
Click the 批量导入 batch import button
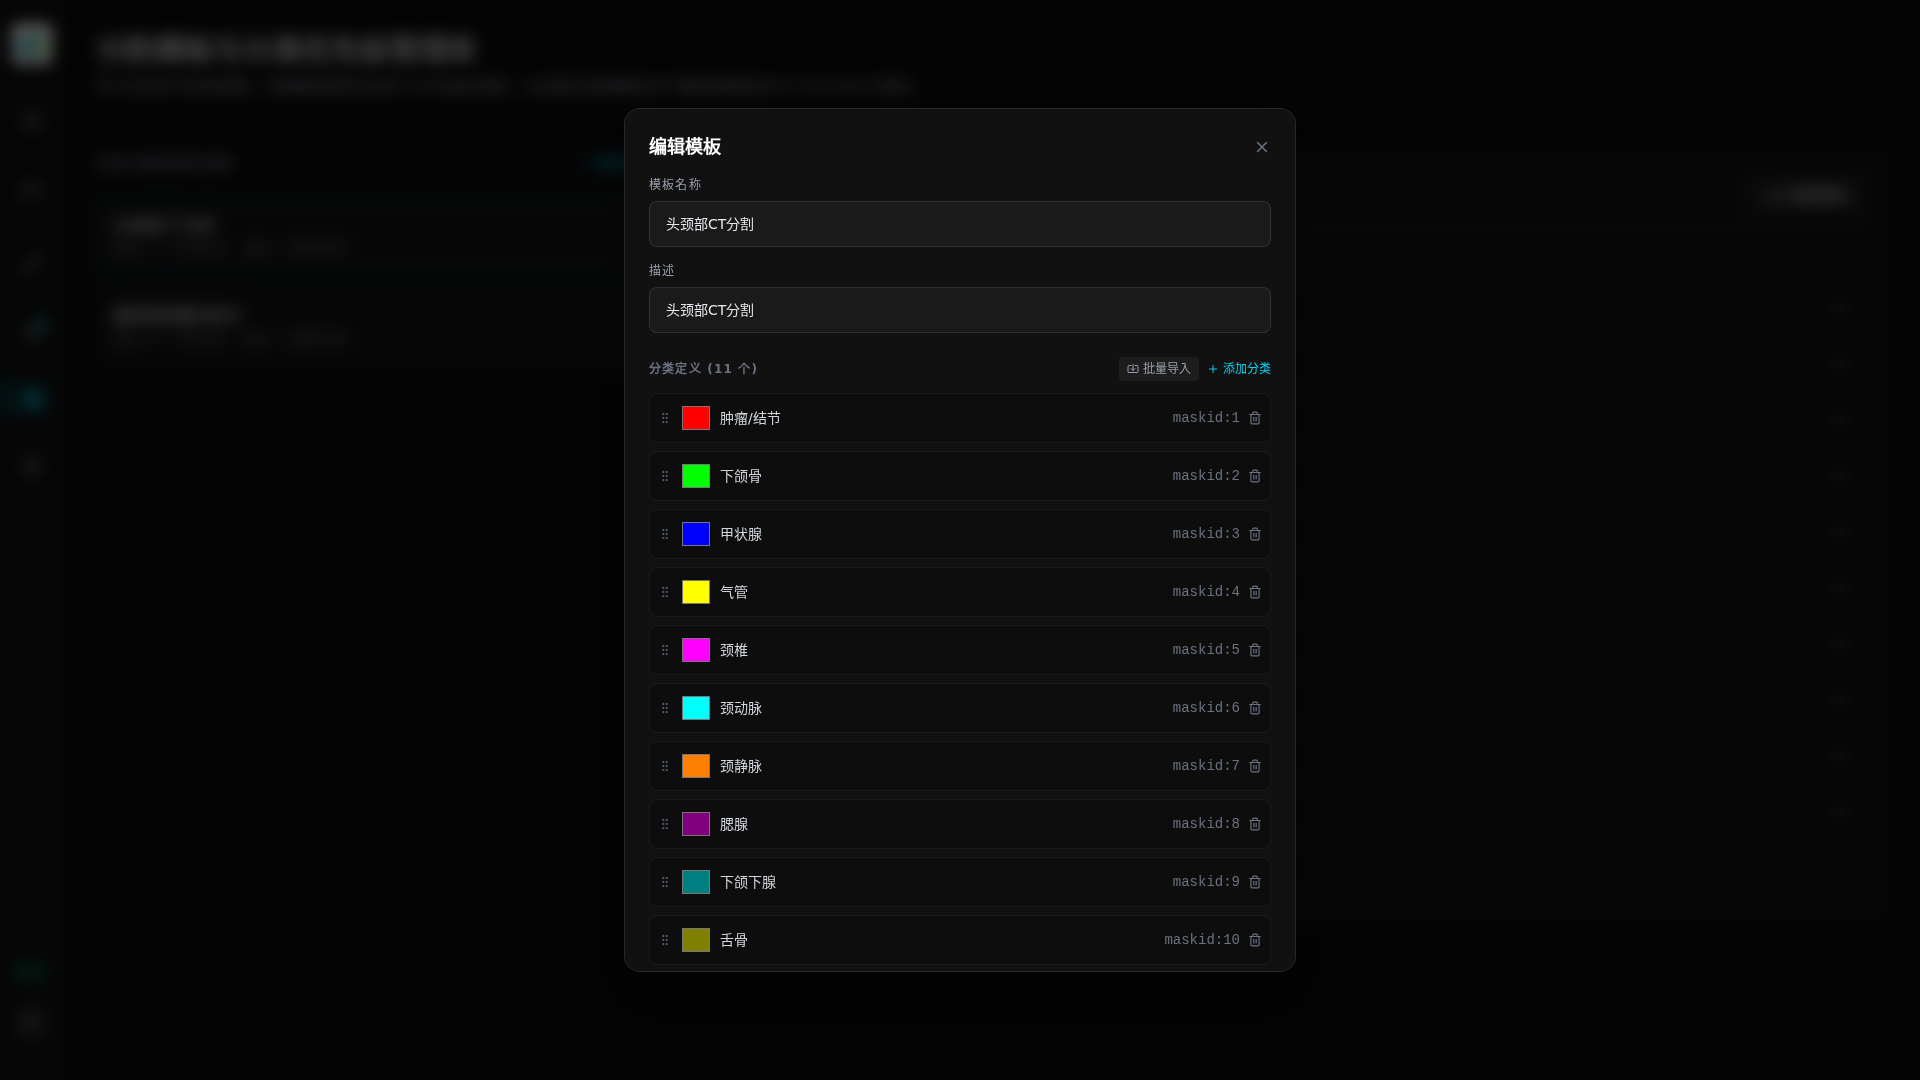pos(1158,369)
